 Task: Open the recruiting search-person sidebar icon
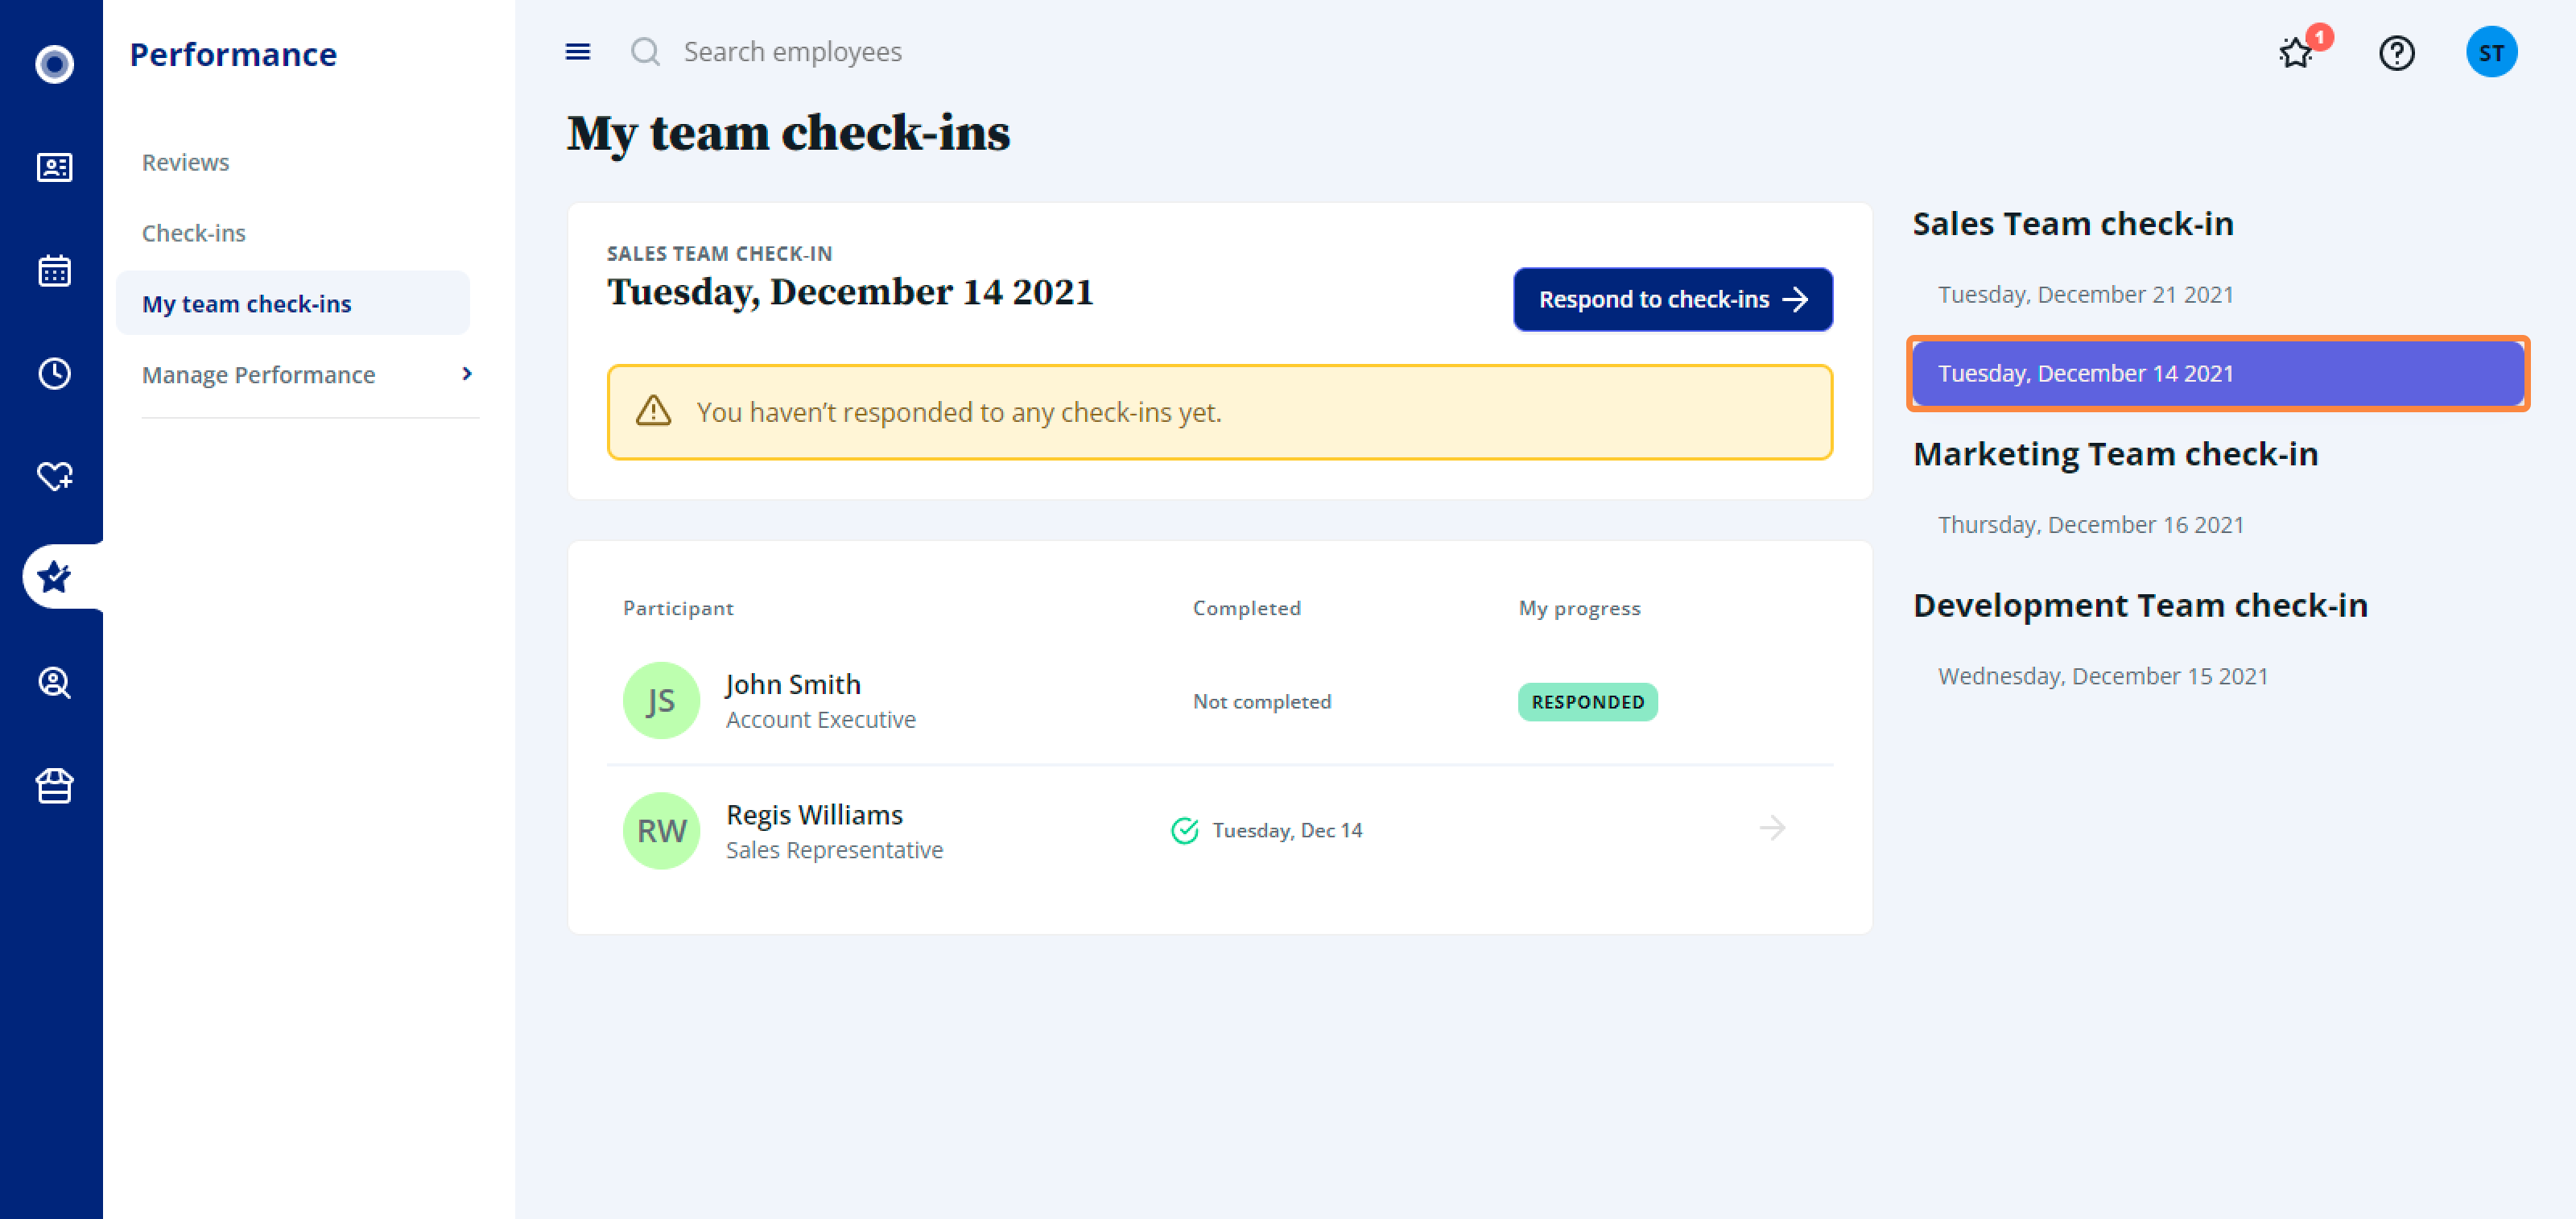pyautogui.click(x=54, y=682)
